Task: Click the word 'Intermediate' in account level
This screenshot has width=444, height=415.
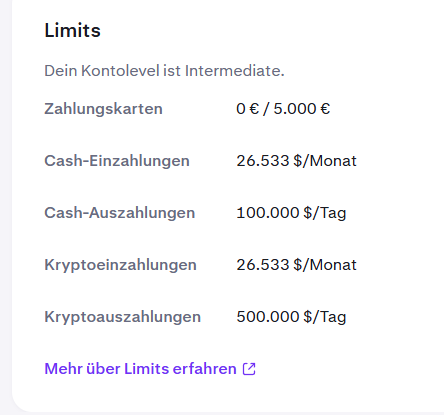Action: click(234, 71)
